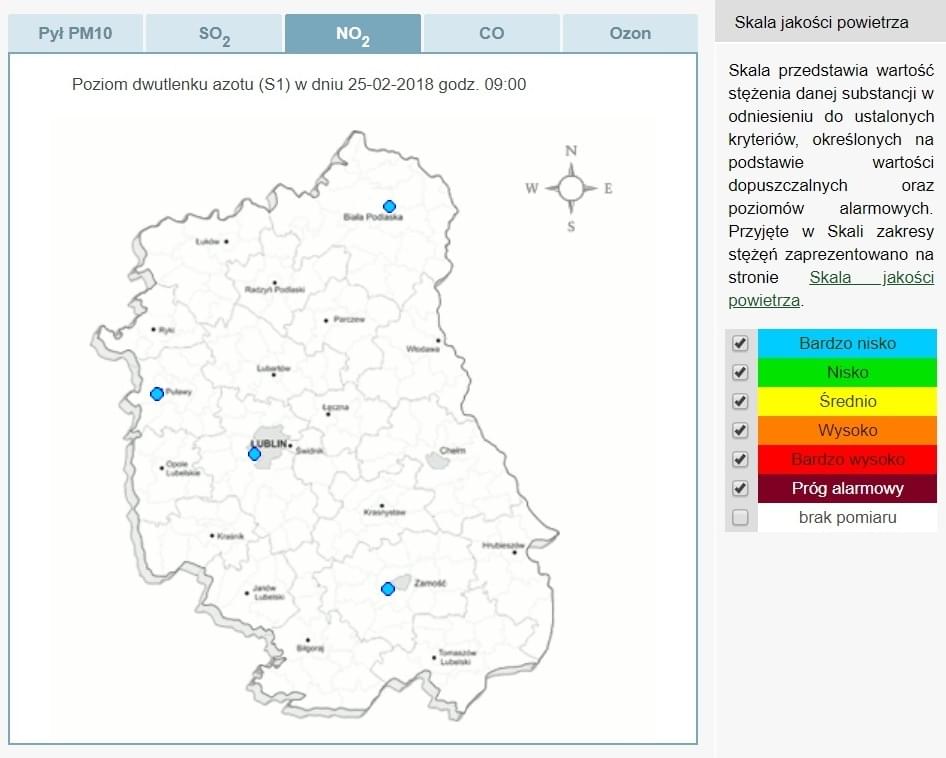This screenshot has width=946, height=758.
Task: Select the Lublin blue station marker
Action: tap(254, 454)
